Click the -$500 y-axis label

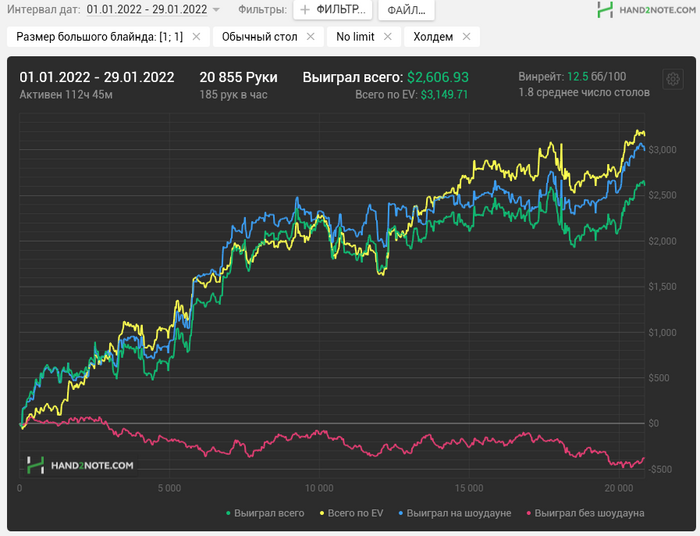pos(661,470)
